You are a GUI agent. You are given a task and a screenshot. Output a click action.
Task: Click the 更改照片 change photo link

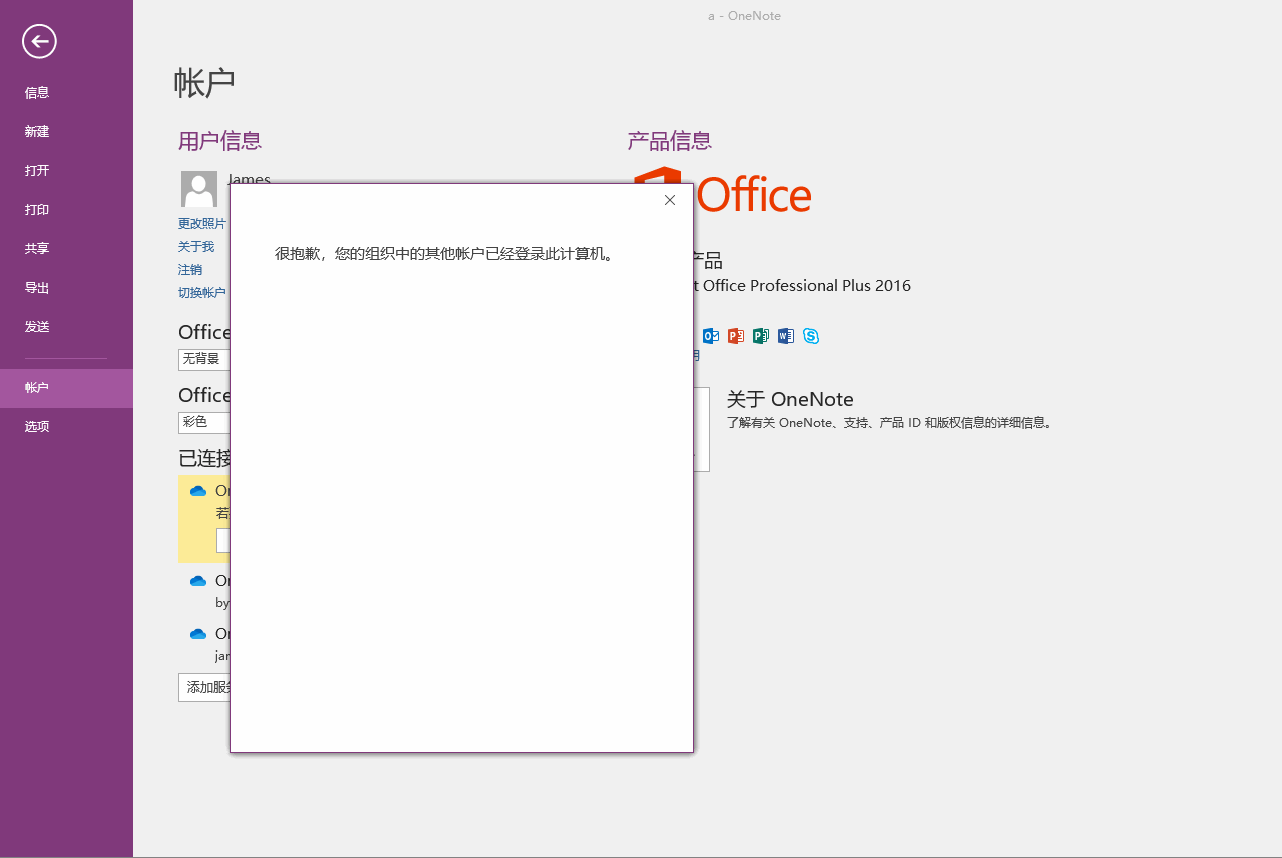pos(202,224)
